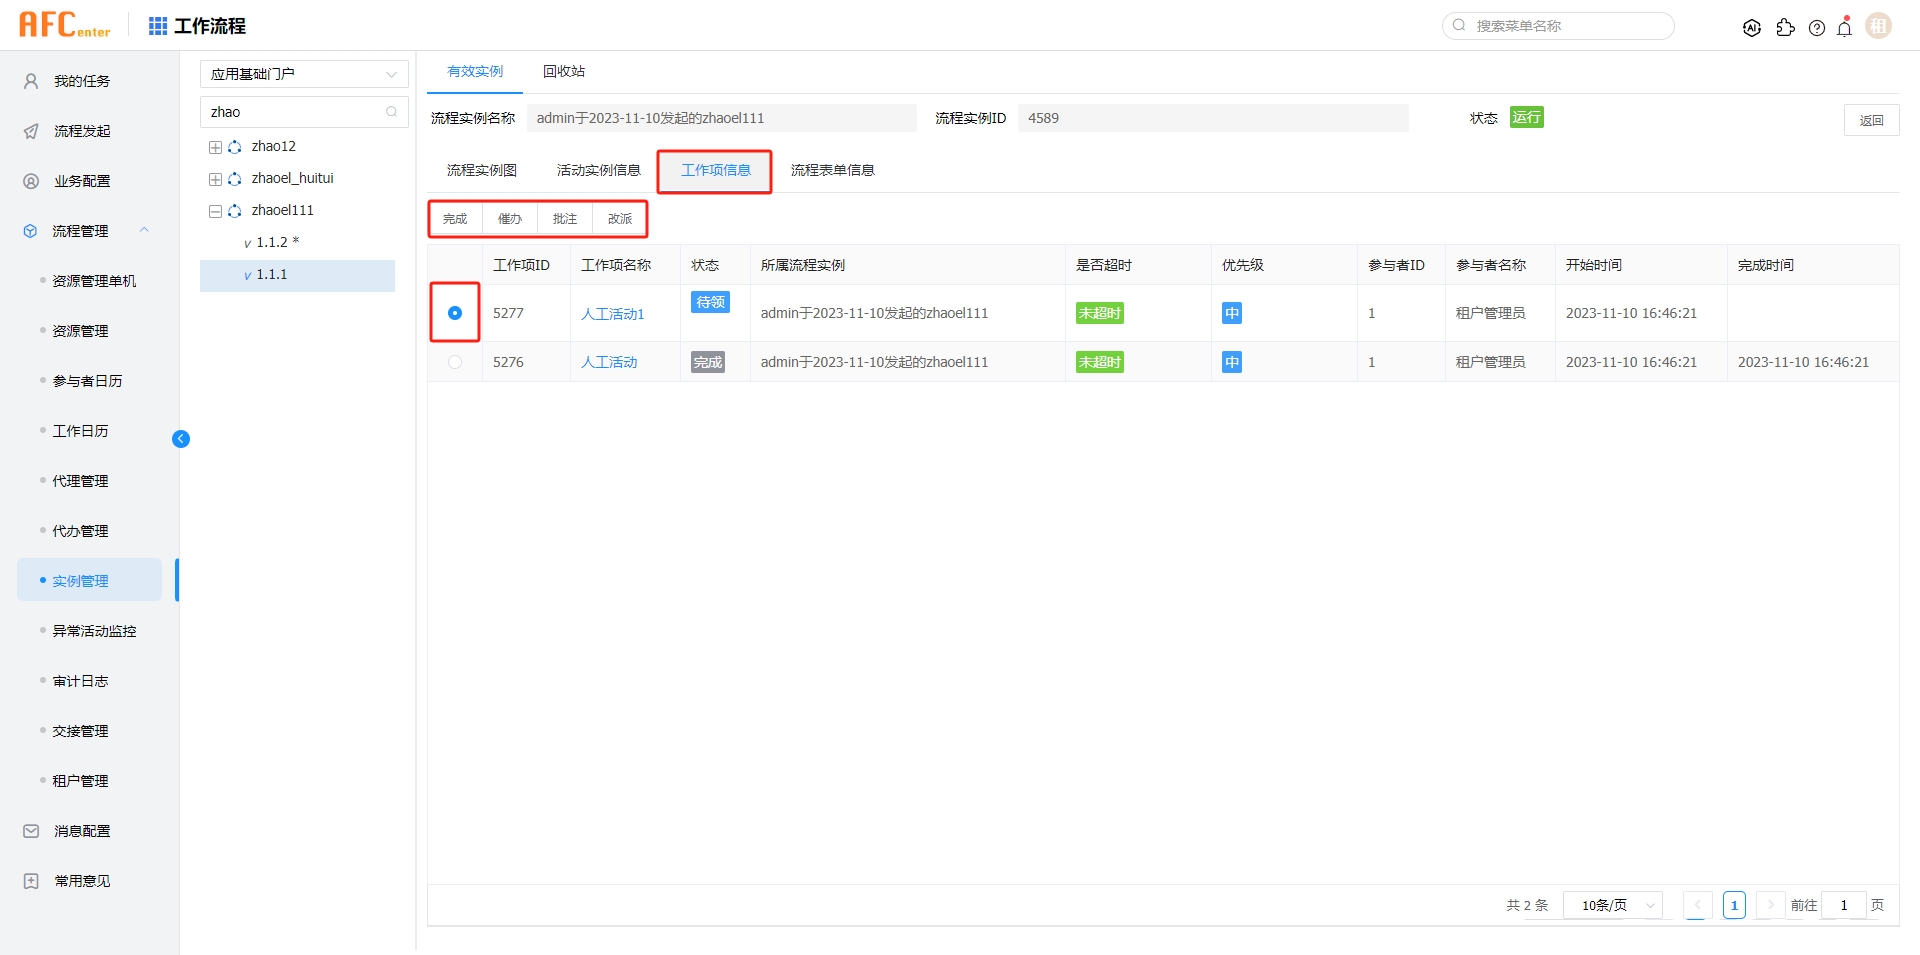Screen dimensions: 1920x955
Task: Collapse the sidebar with the blue arrow handle
Action: coord(181,438)
